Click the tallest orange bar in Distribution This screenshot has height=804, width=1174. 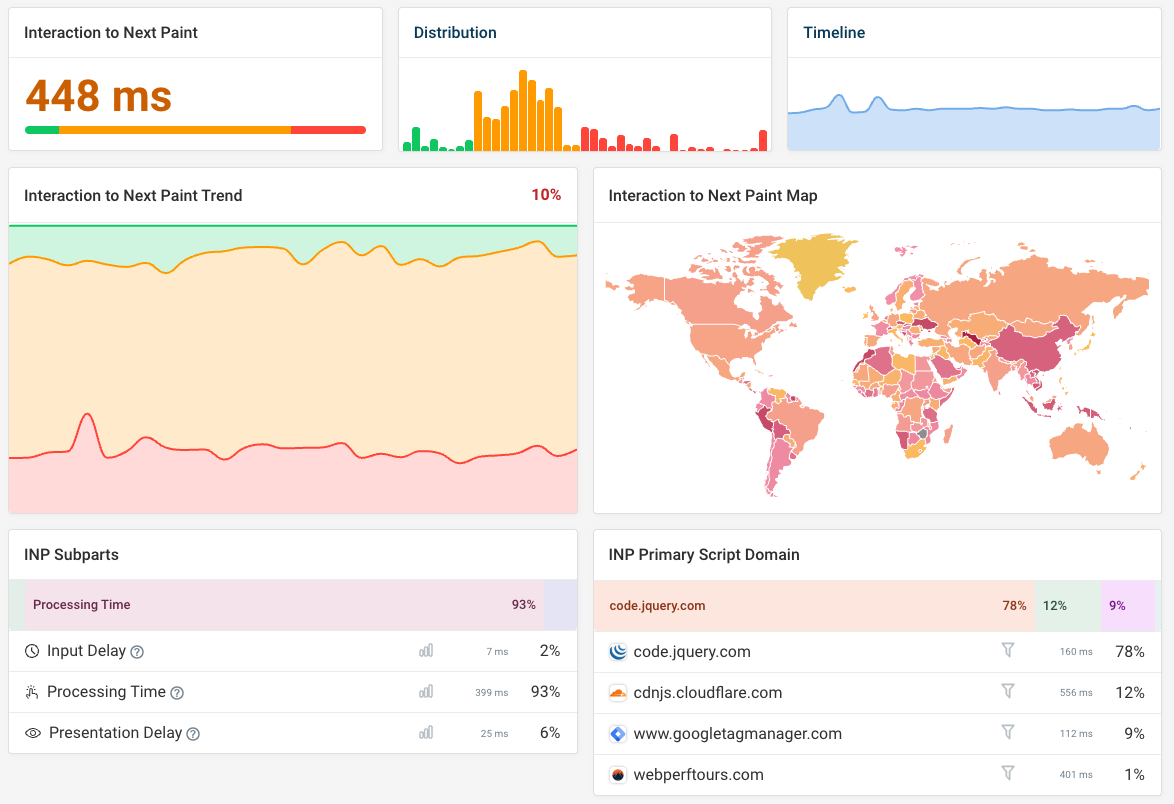pos(523,111)
